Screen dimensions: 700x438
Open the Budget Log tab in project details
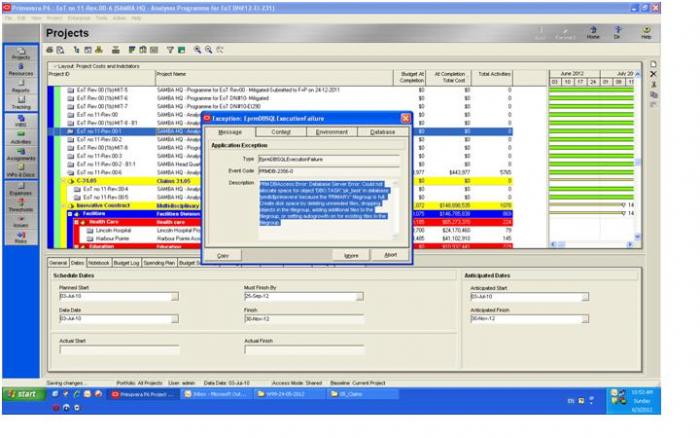coord(126,263)
